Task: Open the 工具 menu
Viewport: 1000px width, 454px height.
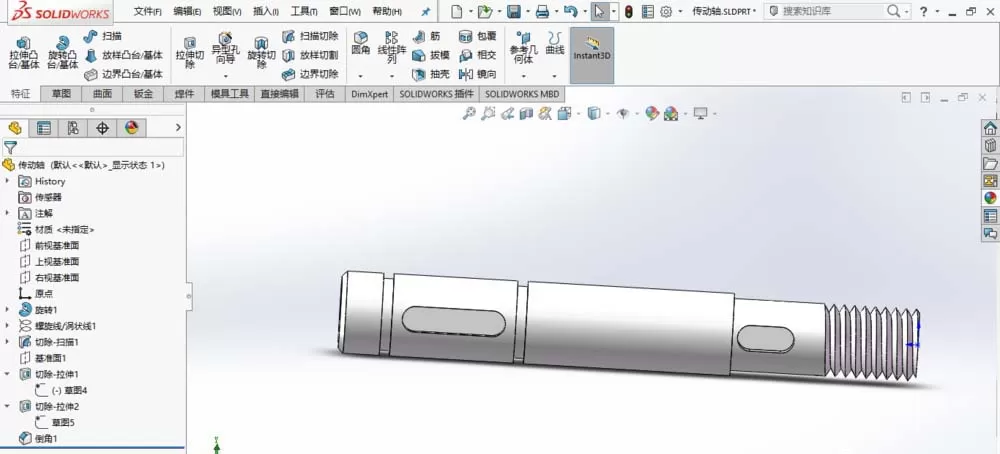Action: 304,11
